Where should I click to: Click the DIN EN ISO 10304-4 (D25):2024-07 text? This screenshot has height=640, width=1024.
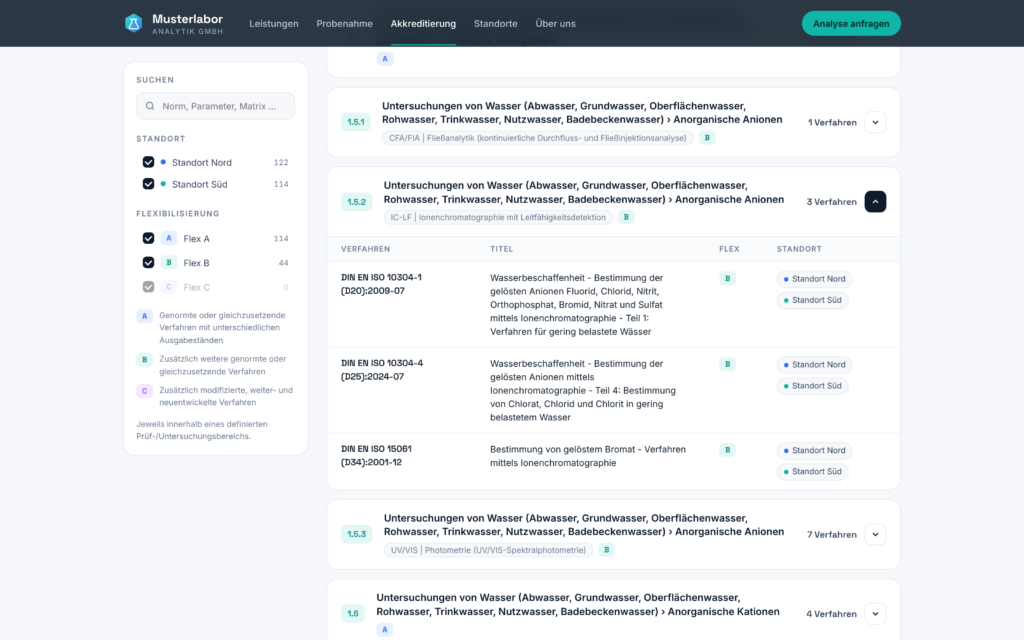pos(382,370)
